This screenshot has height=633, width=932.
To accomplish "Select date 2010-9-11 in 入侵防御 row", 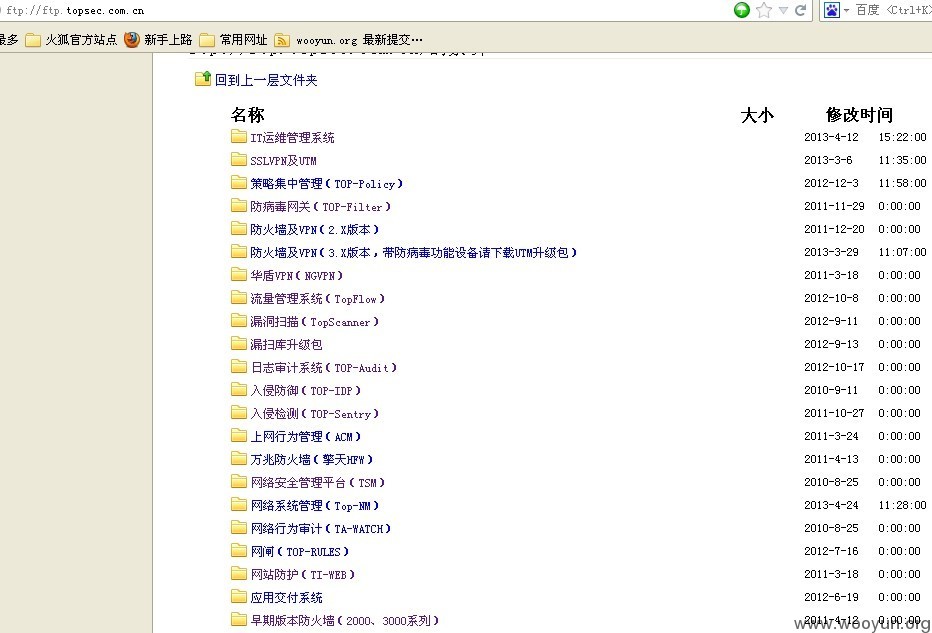I will [x=831, y=390].
